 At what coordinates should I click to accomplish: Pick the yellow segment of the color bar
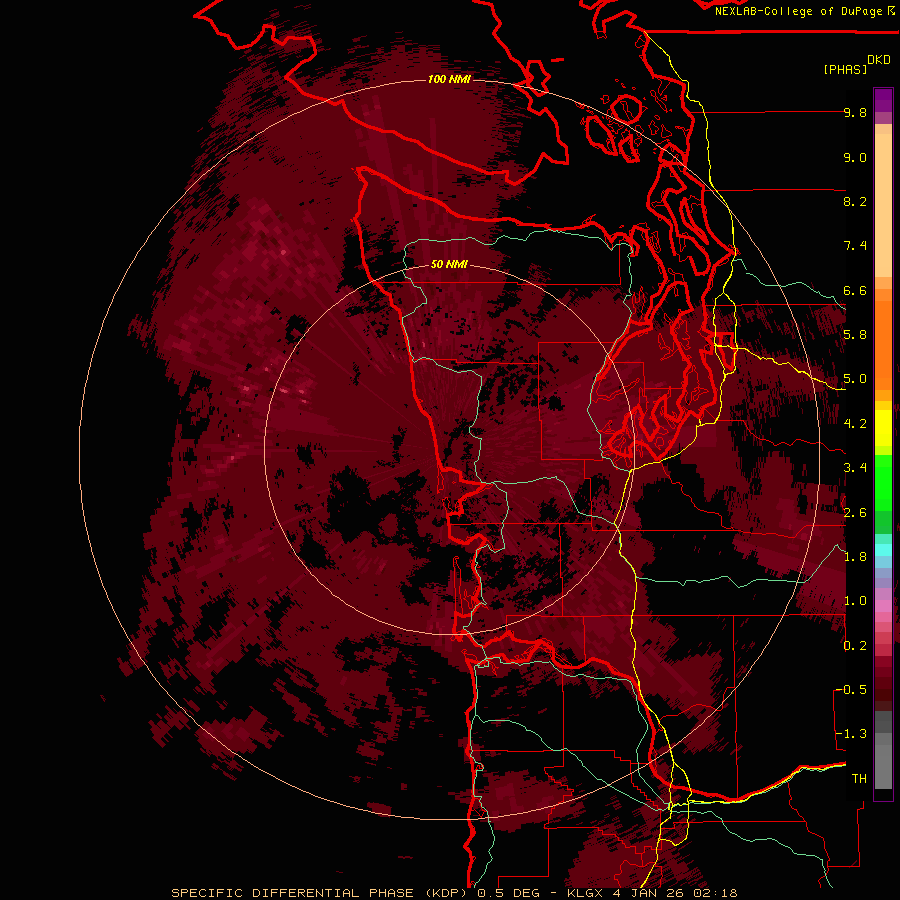883,428
